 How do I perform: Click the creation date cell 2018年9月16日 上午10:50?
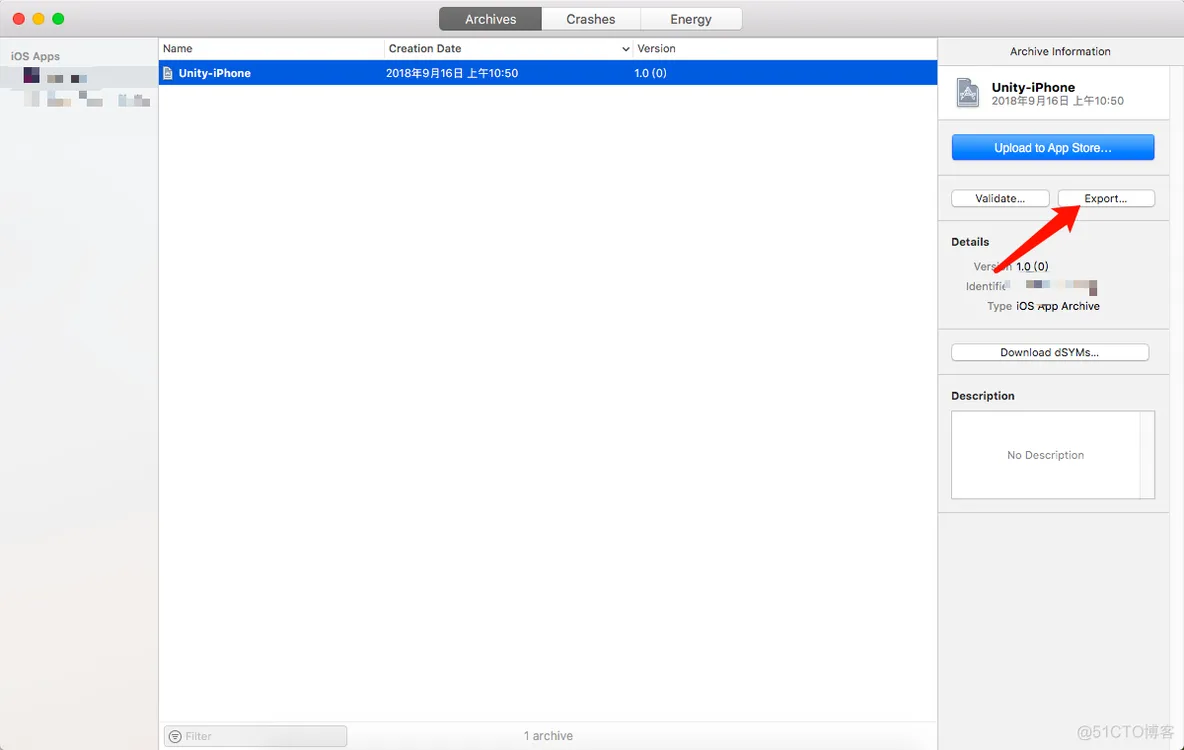click(x=452, y=73)
